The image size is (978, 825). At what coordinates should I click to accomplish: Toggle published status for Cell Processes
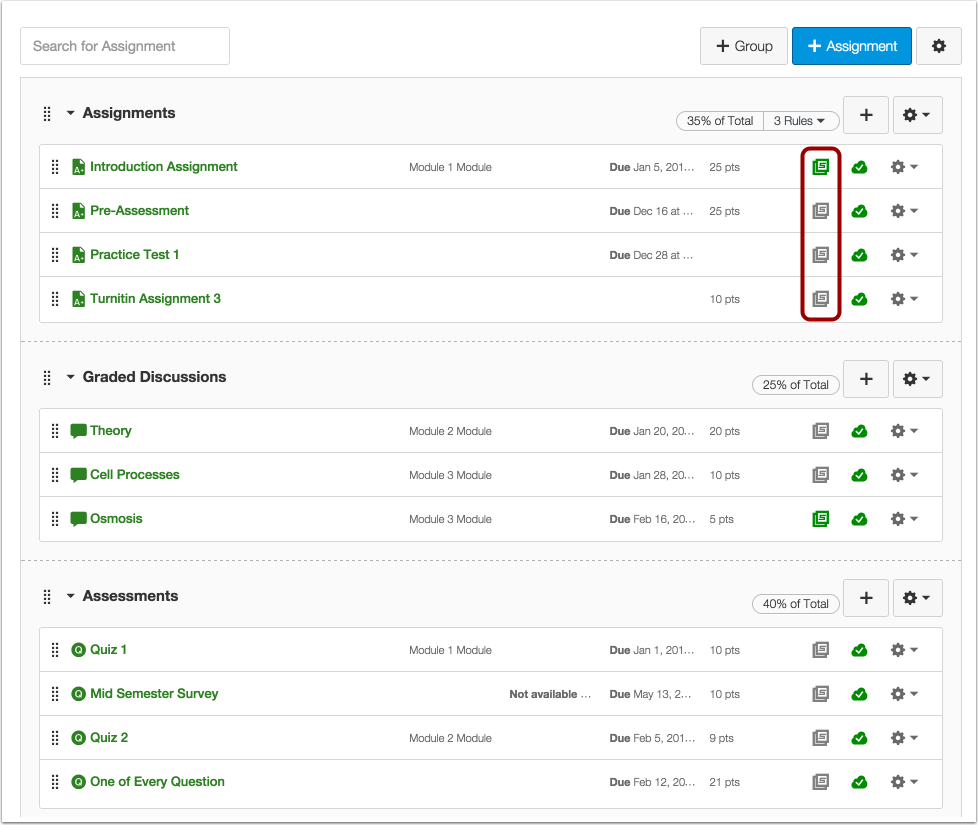click(x=859, y=475)
